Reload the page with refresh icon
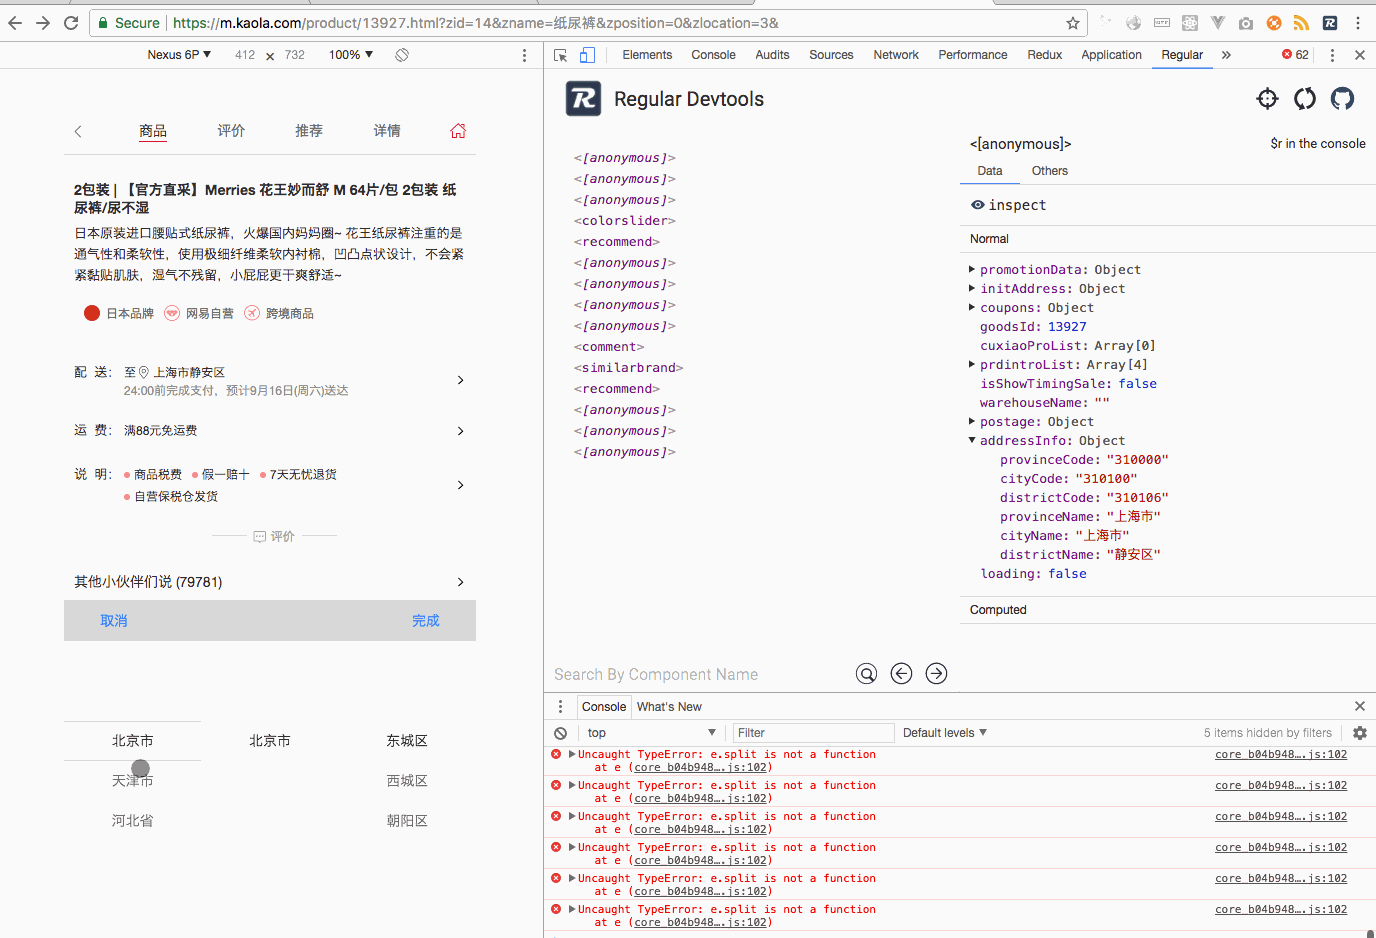 (71, 23)
